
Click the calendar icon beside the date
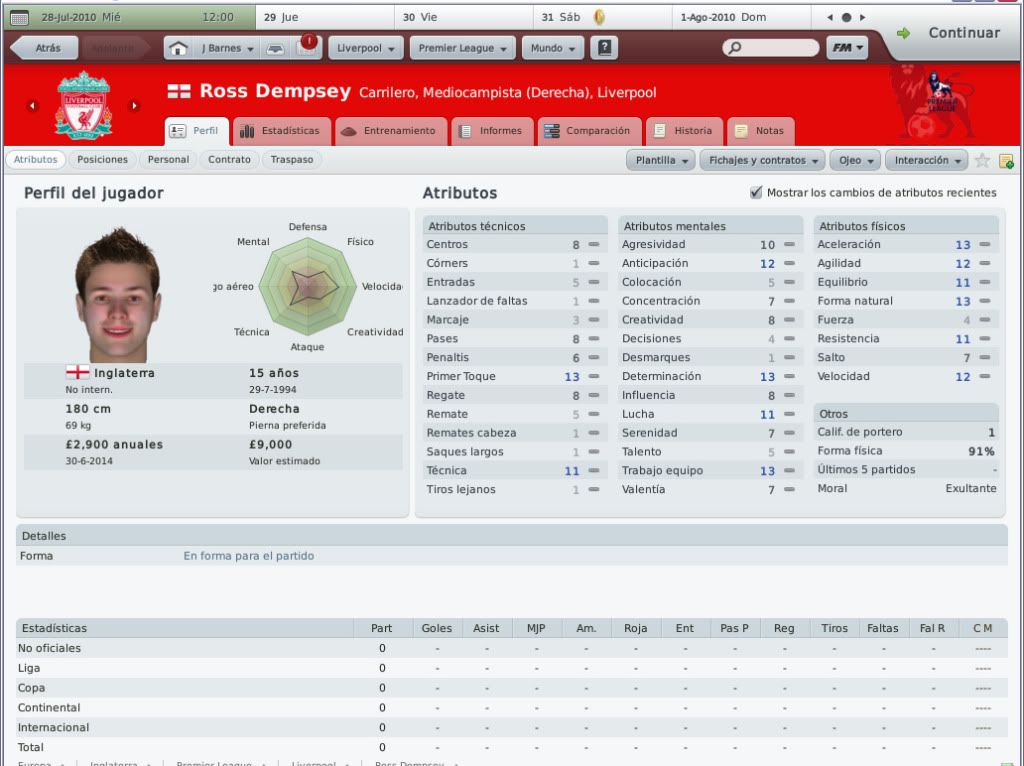pyautogui.click(x=20, y=18)
